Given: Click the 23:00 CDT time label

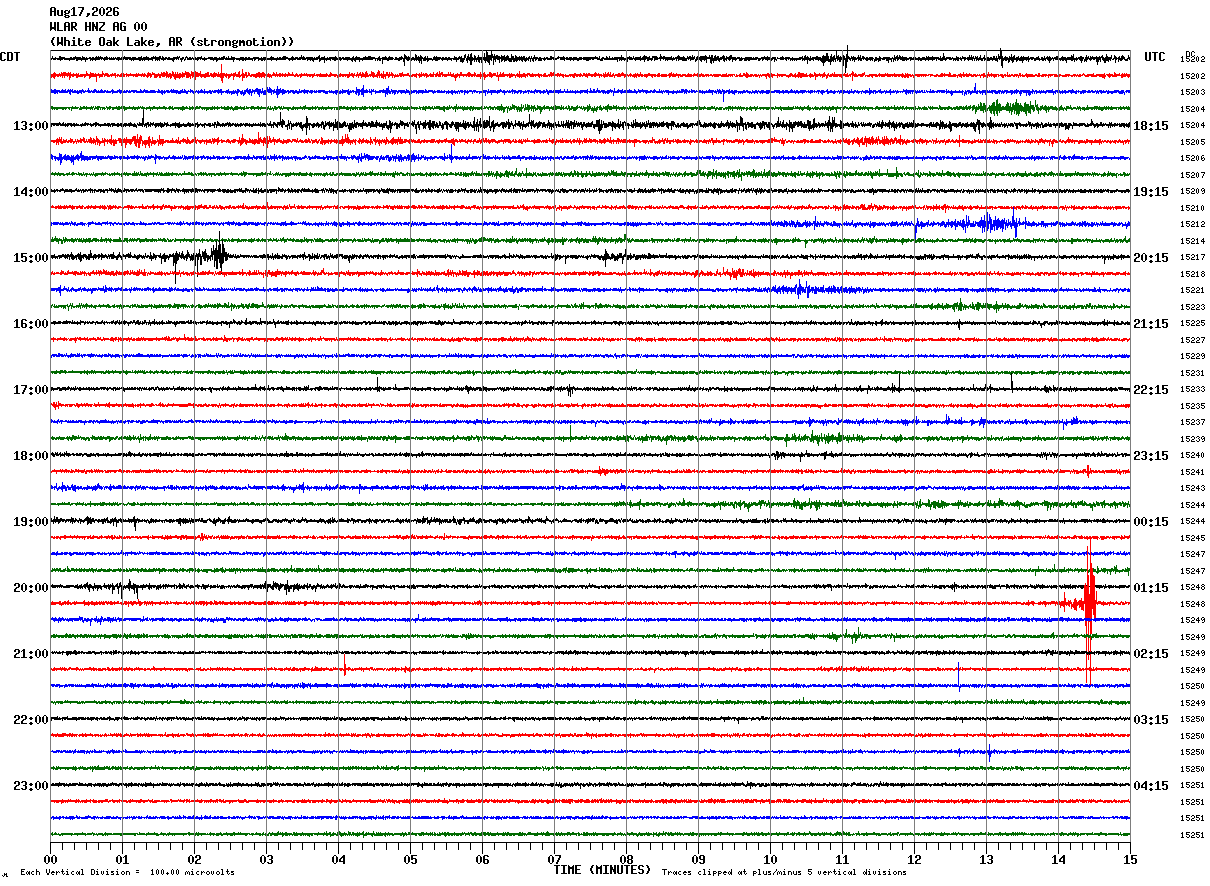Looking at the screenshot, I should [x=31, y=786].
